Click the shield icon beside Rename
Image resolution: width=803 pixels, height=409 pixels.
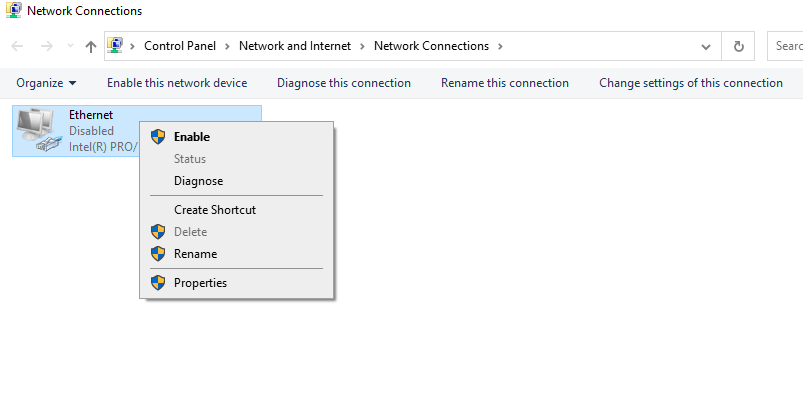[x=157, y=254]
